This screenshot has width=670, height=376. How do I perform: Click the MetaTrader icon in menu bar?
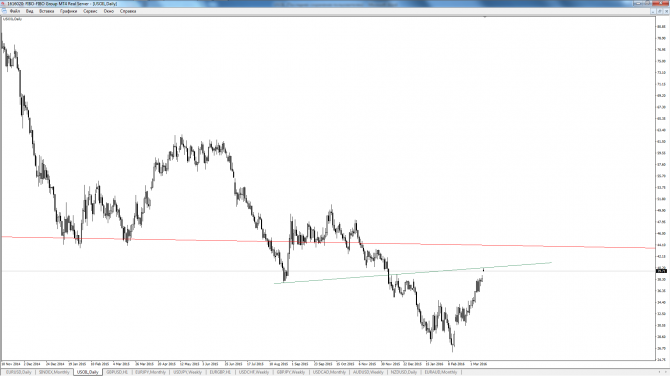tap(4, 11)
